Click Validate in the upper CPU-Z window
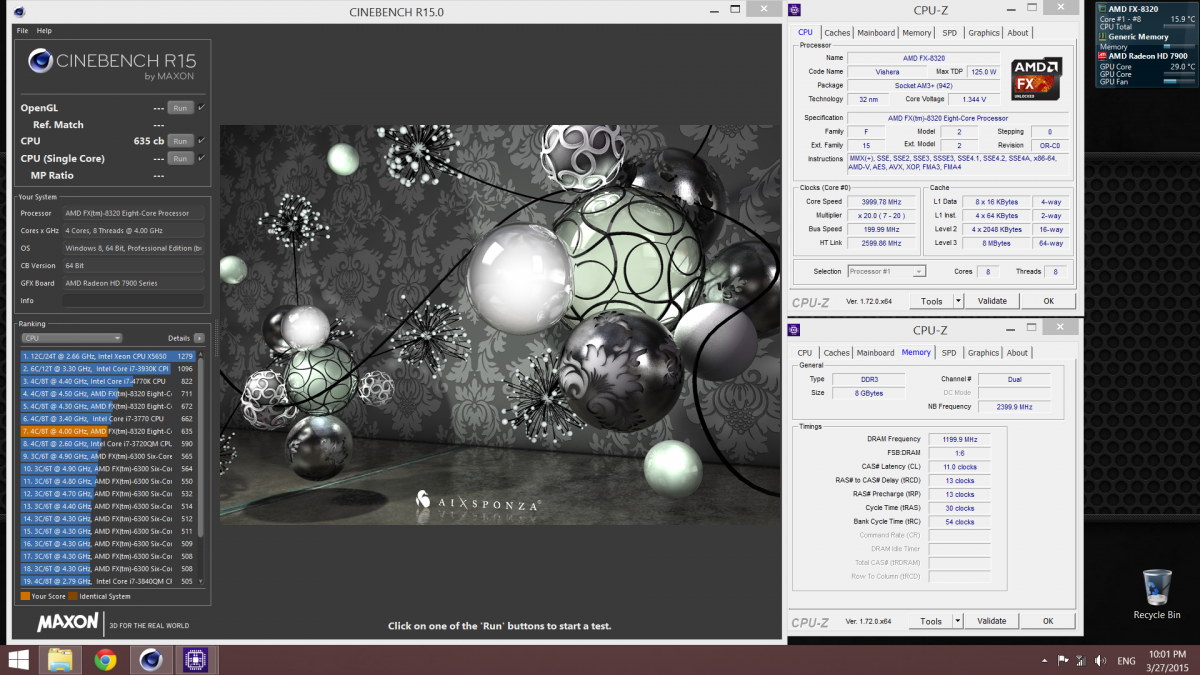 coord(992,301)
